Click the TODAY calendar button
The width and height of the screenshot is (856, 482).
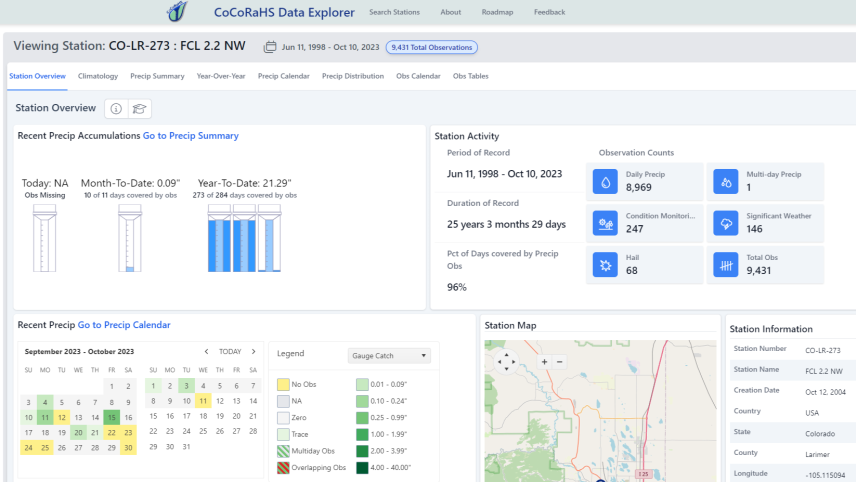click(x=230, y=352)
